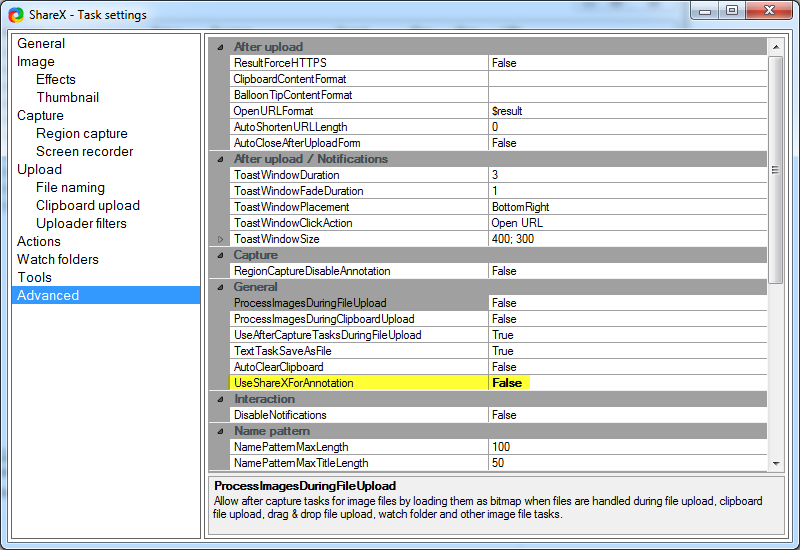Viewport: 800px width, 550px height.
Task: Open the Upload settings page
Action: pyautogui.click(x=39, y=169)
